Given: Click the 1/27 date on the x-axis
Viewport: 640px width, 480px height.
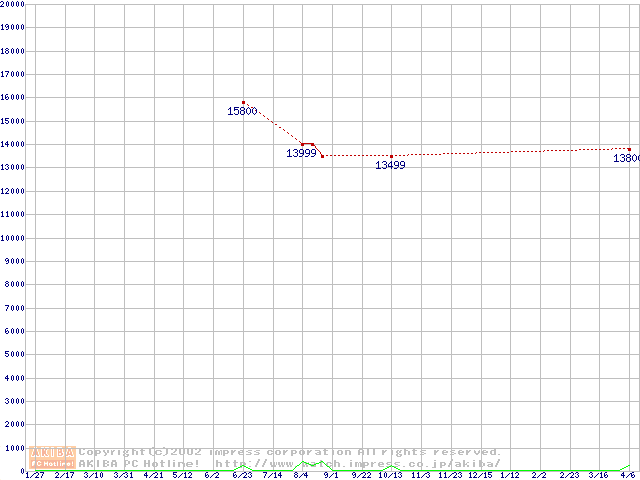Looking at the screenshot, I should pyautogui.click(x=34, y=475).
